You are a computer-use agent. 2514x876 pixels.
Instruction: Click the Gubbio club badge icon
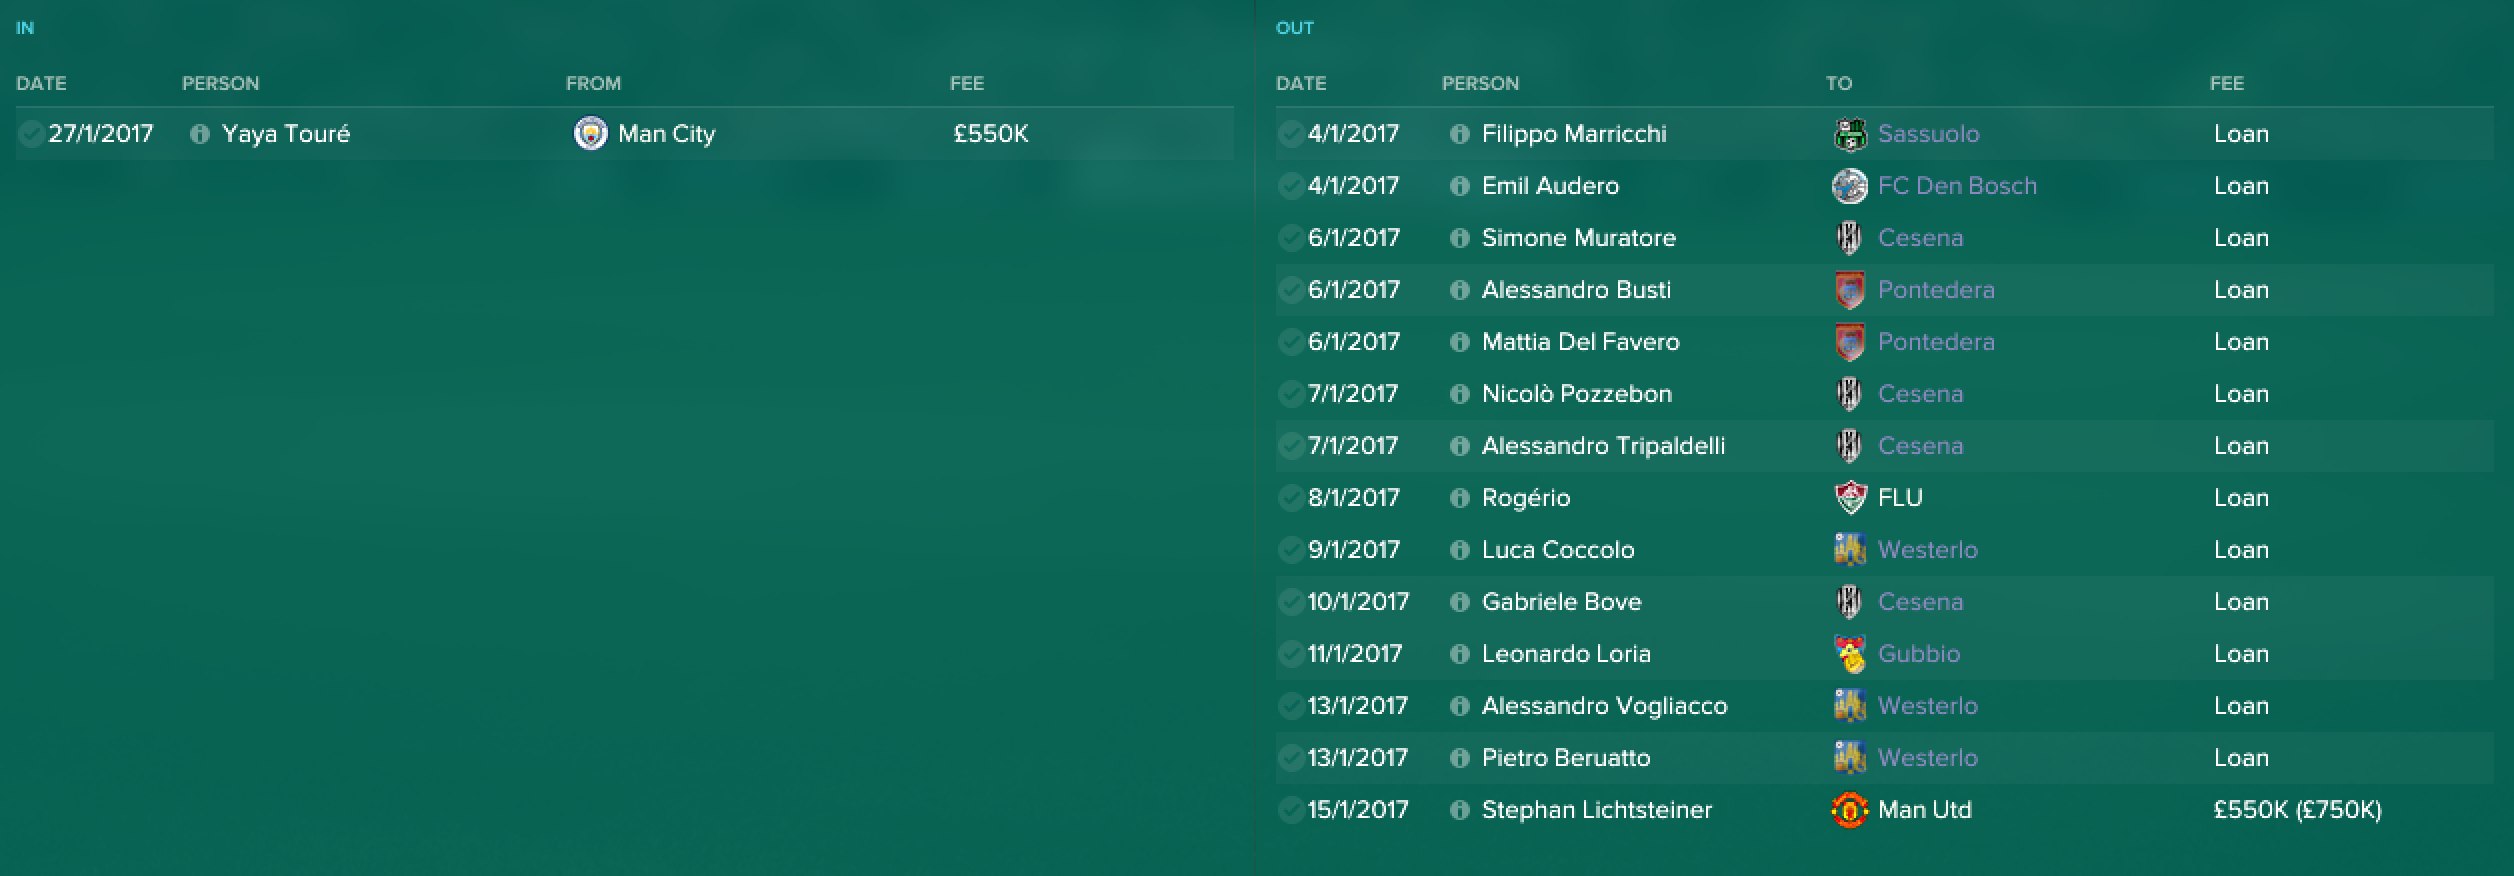coord(1850,653)
